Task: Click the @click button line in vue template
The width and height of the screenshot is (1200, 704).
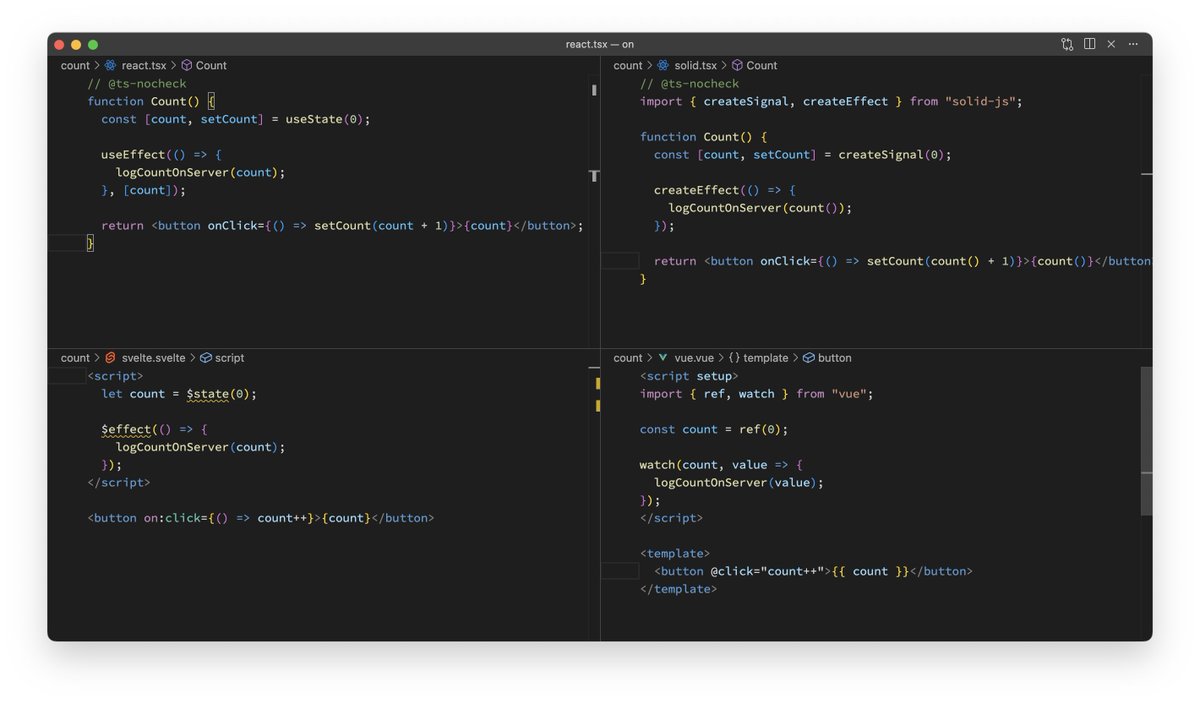Action: click(813, 571)
